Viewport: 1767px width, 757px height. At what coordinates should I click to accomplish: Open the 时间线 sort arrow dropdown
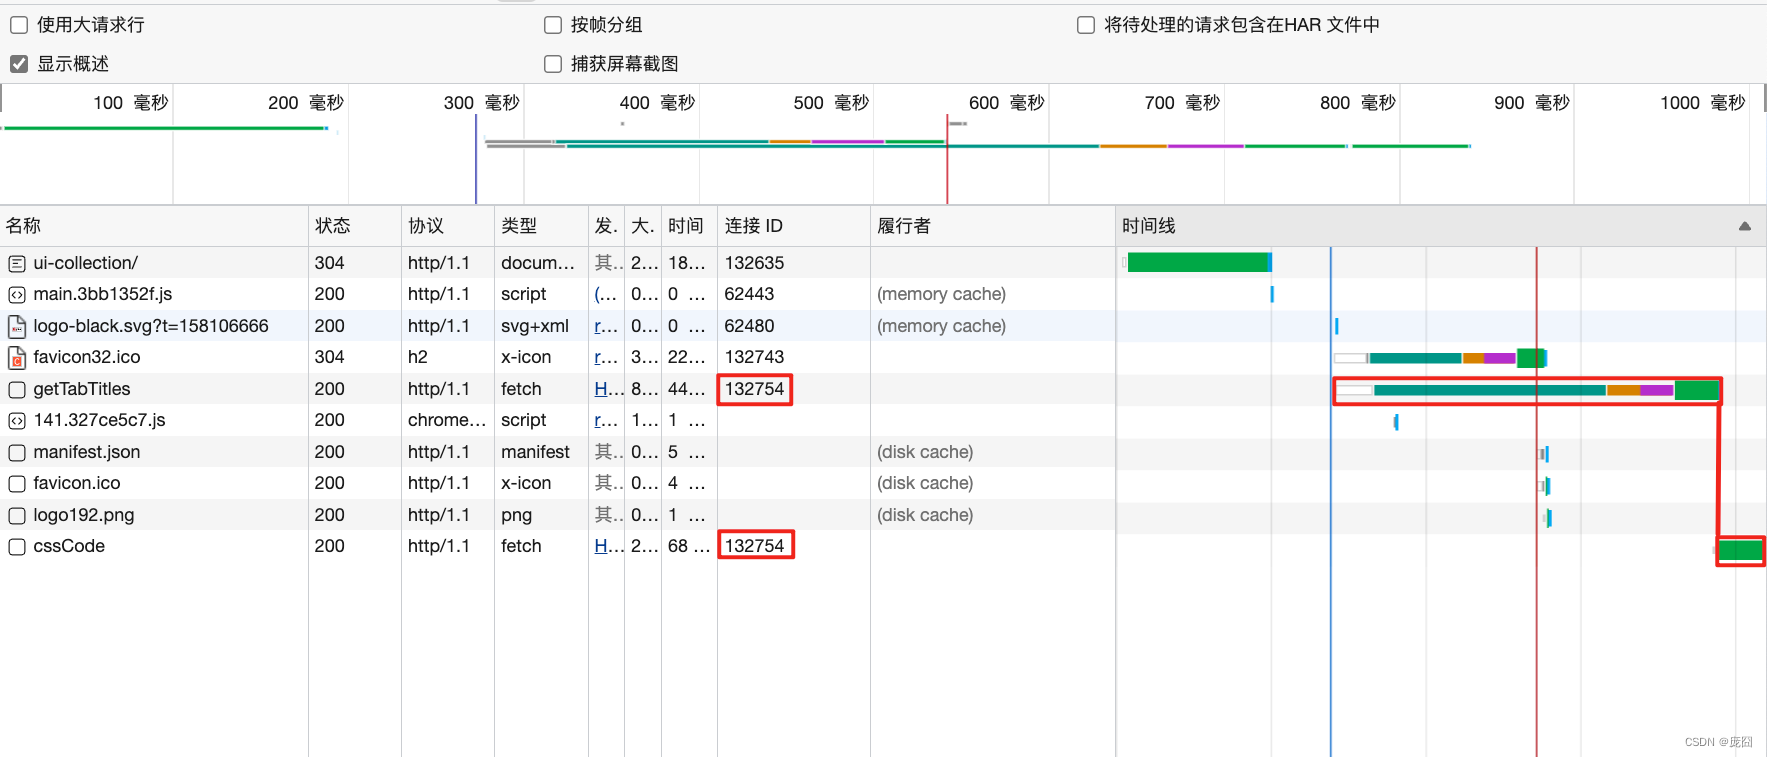(x=1745, y=226)
